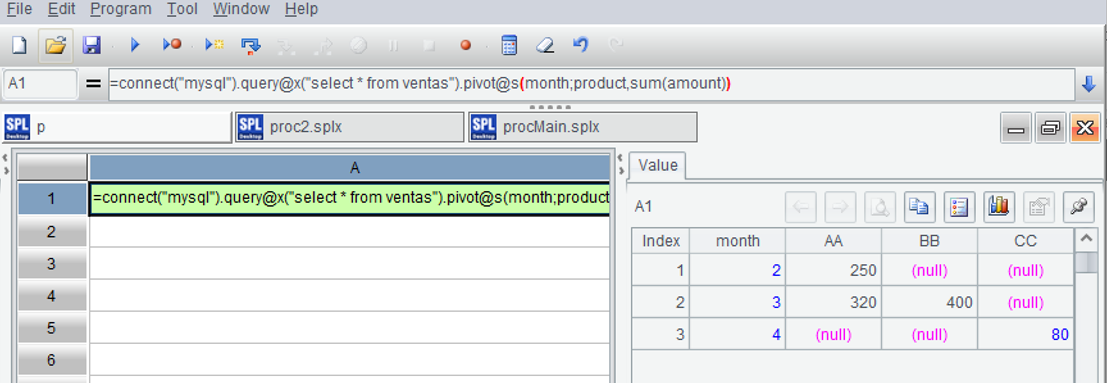The image size is (1107, 383).
Task: Open the Program menu
Action: [121, 10]
